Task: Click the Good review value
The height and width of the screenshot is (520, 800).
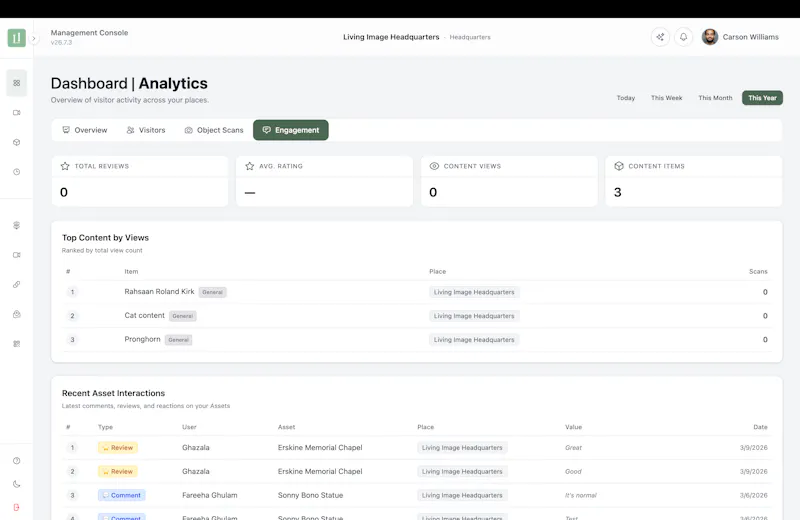Action: point(573,472)
